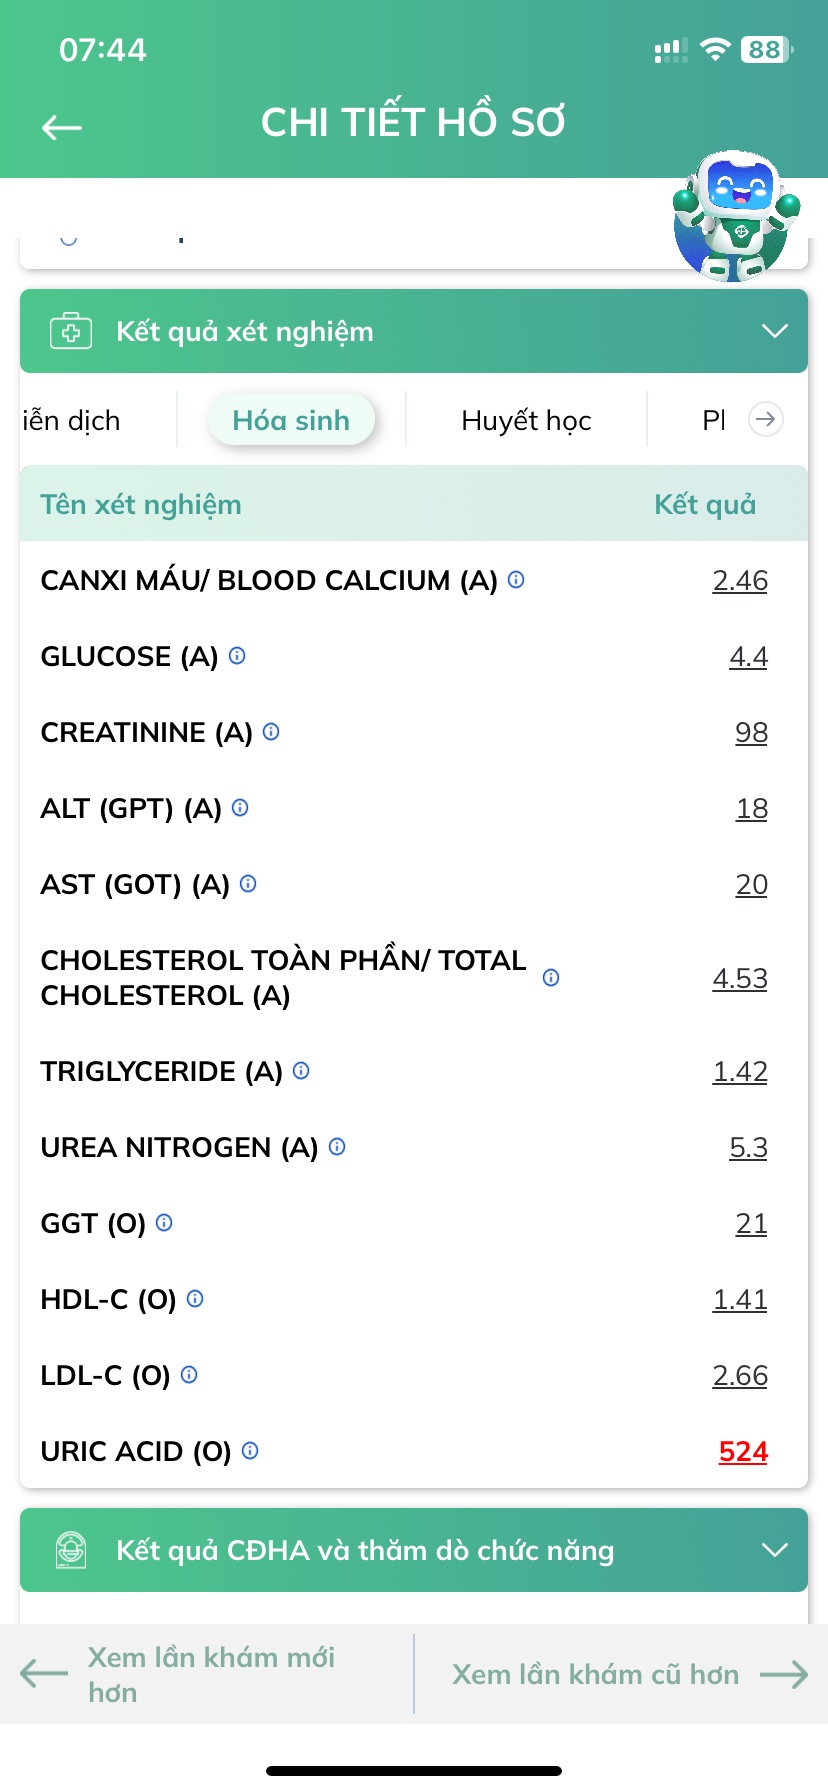Tap info icon next to TRIGLYCERIDE (A)
The image size is (828, 1792).
click(x=301, y=1071)
